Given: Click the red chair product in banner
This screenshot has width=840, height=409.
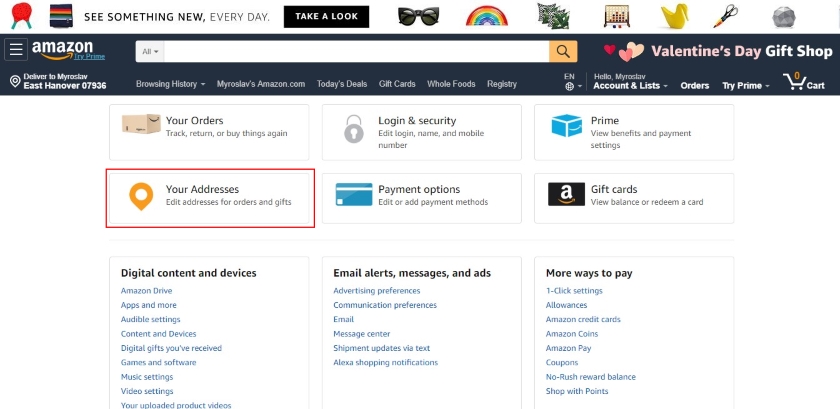Looking at the screenshot, I should tap(21, 15).
